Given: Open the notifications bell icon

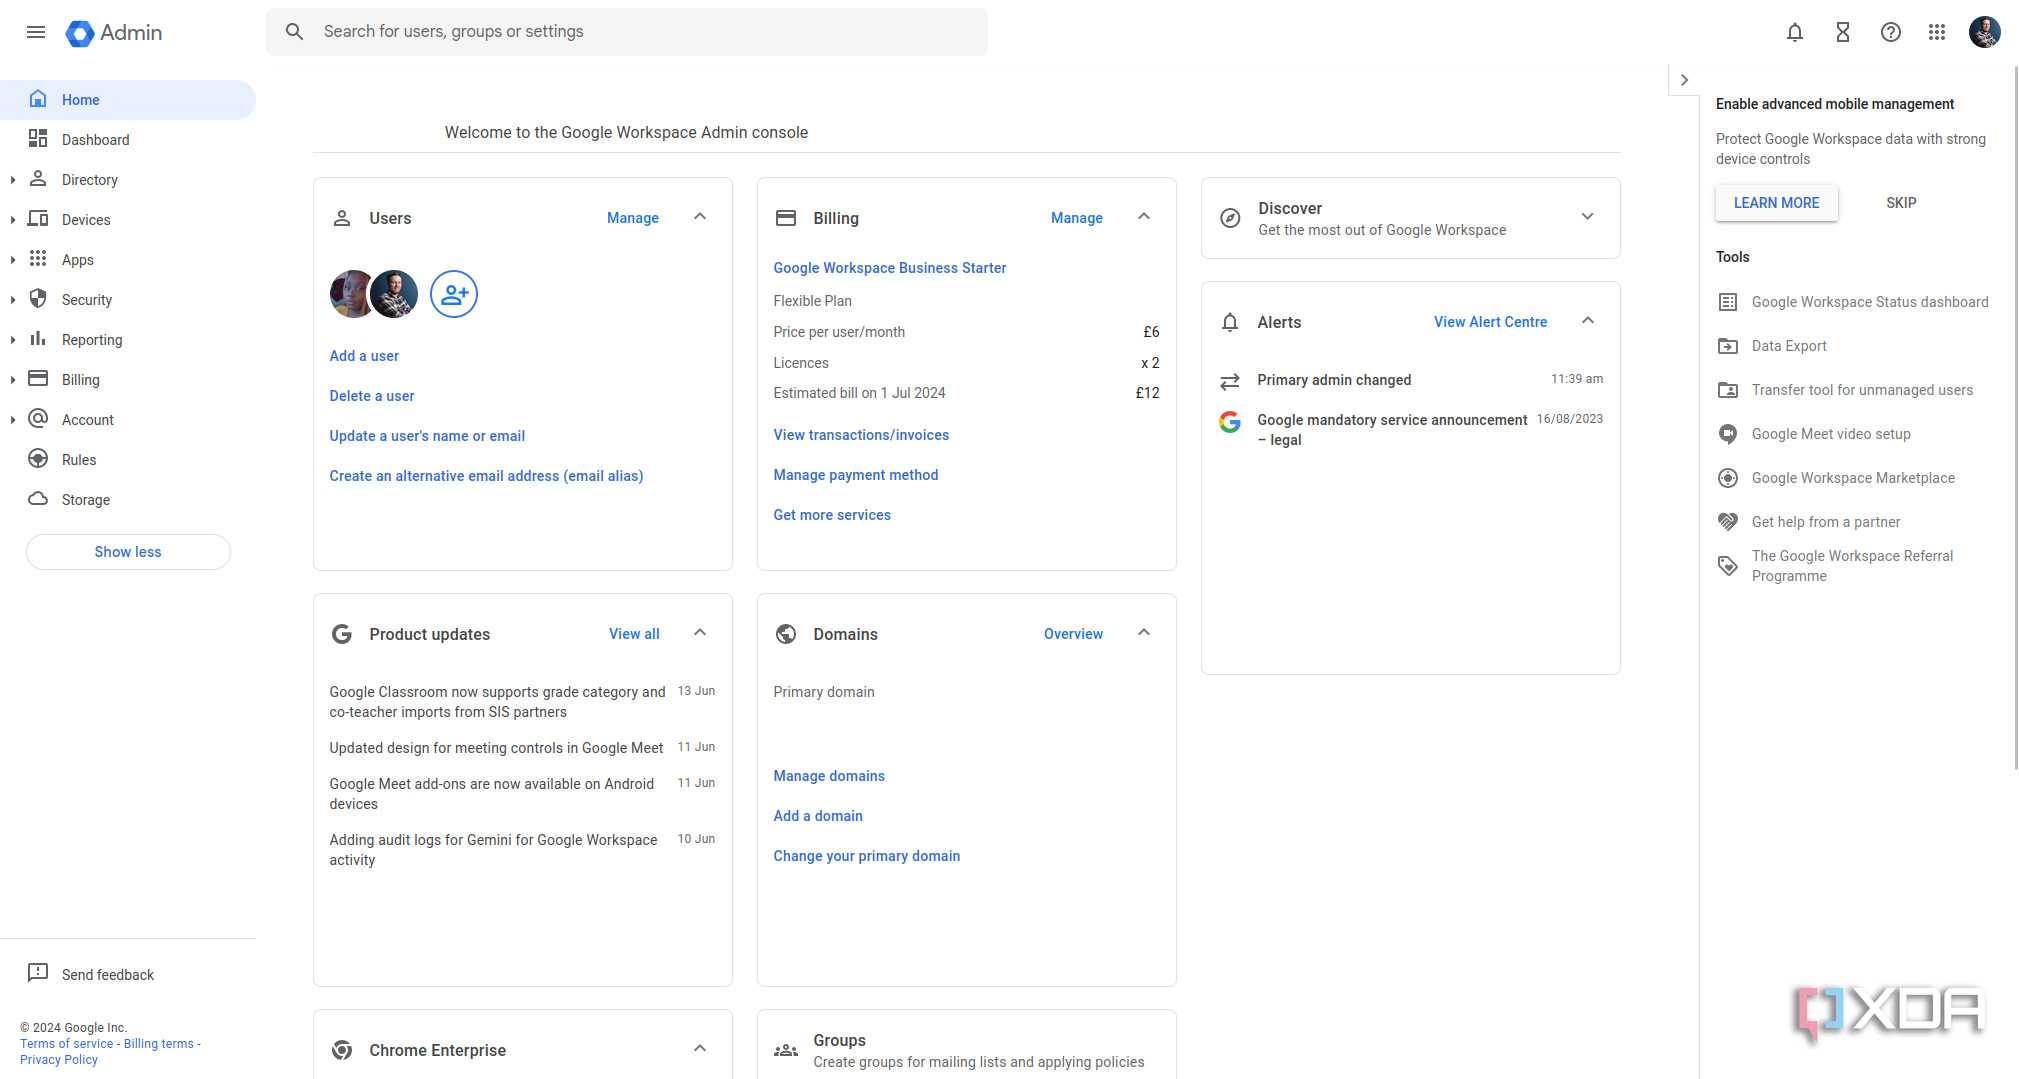Looking at the screenshot, I should tap(1795, 32).
